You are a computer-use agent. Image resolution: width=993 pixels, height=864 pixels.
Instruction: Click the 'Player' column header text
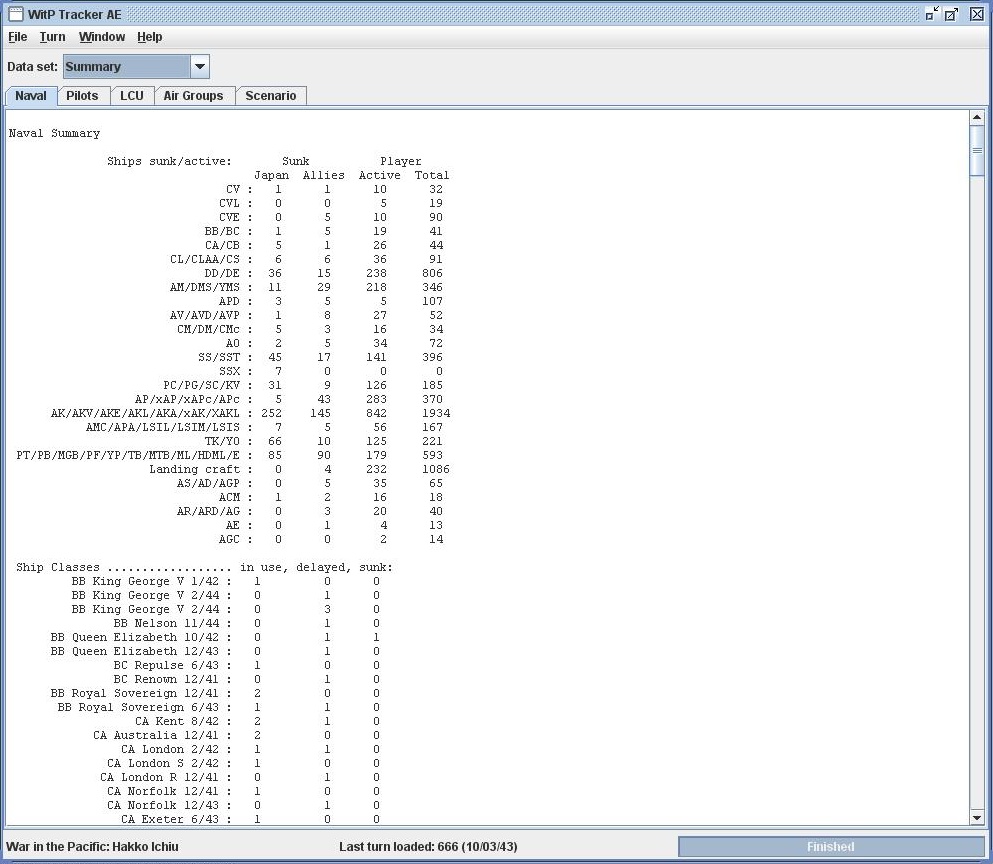400,161
